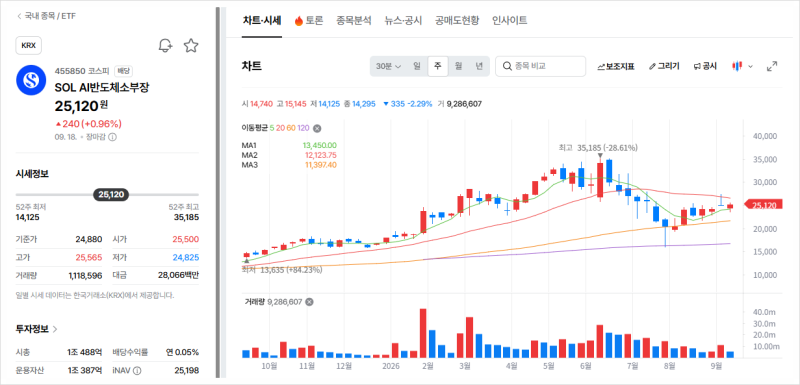
Task: Add stock to favorites with star icon
Action: pos(191,45)
